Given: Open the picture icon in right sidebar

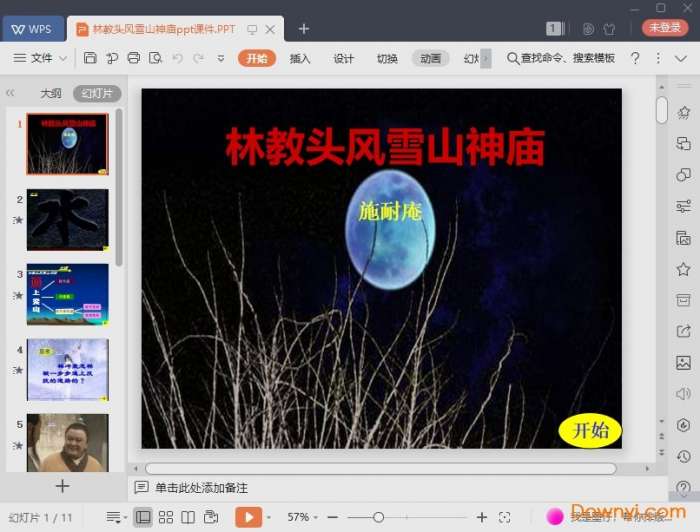Looking at the screenshot, I should [x=683, y=362].
